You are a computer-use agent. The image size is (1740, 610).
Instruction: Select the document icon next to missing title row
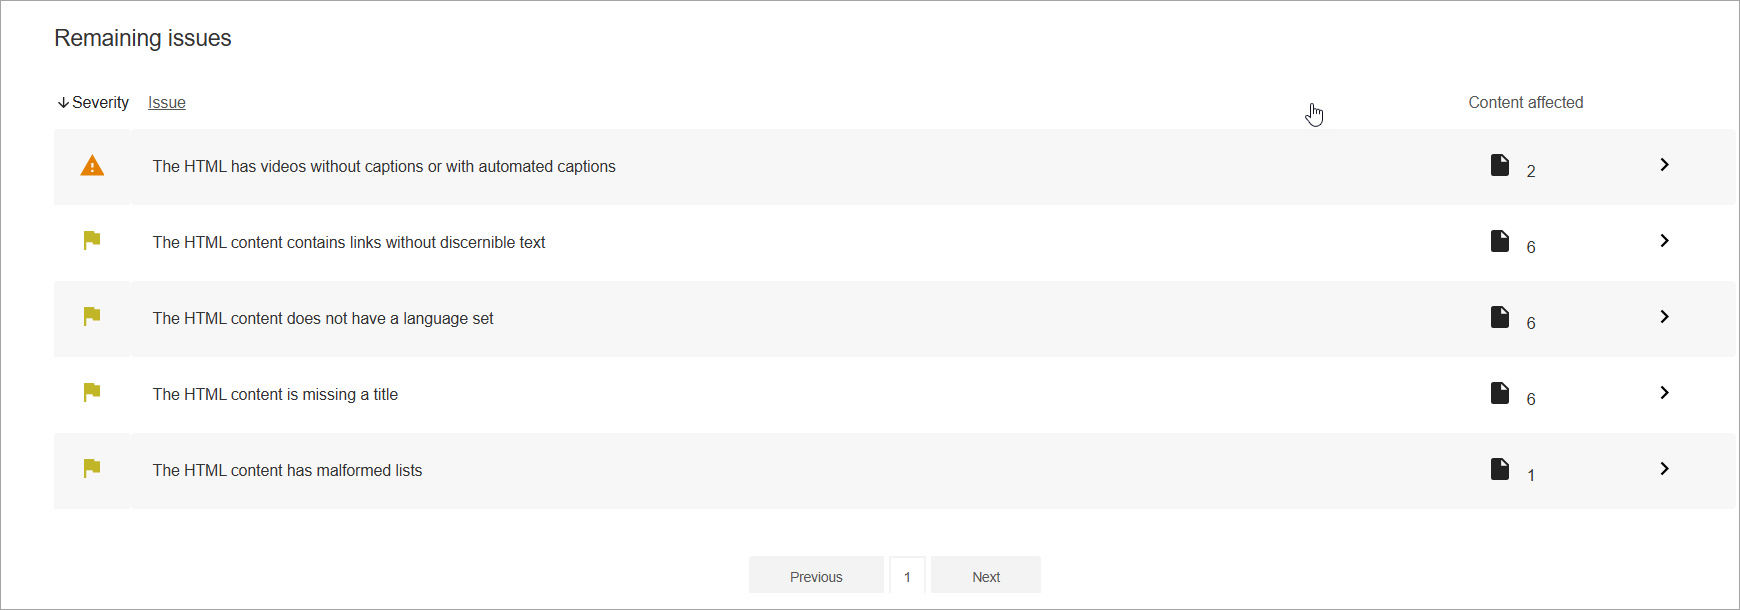click(x=1500, y=393)
